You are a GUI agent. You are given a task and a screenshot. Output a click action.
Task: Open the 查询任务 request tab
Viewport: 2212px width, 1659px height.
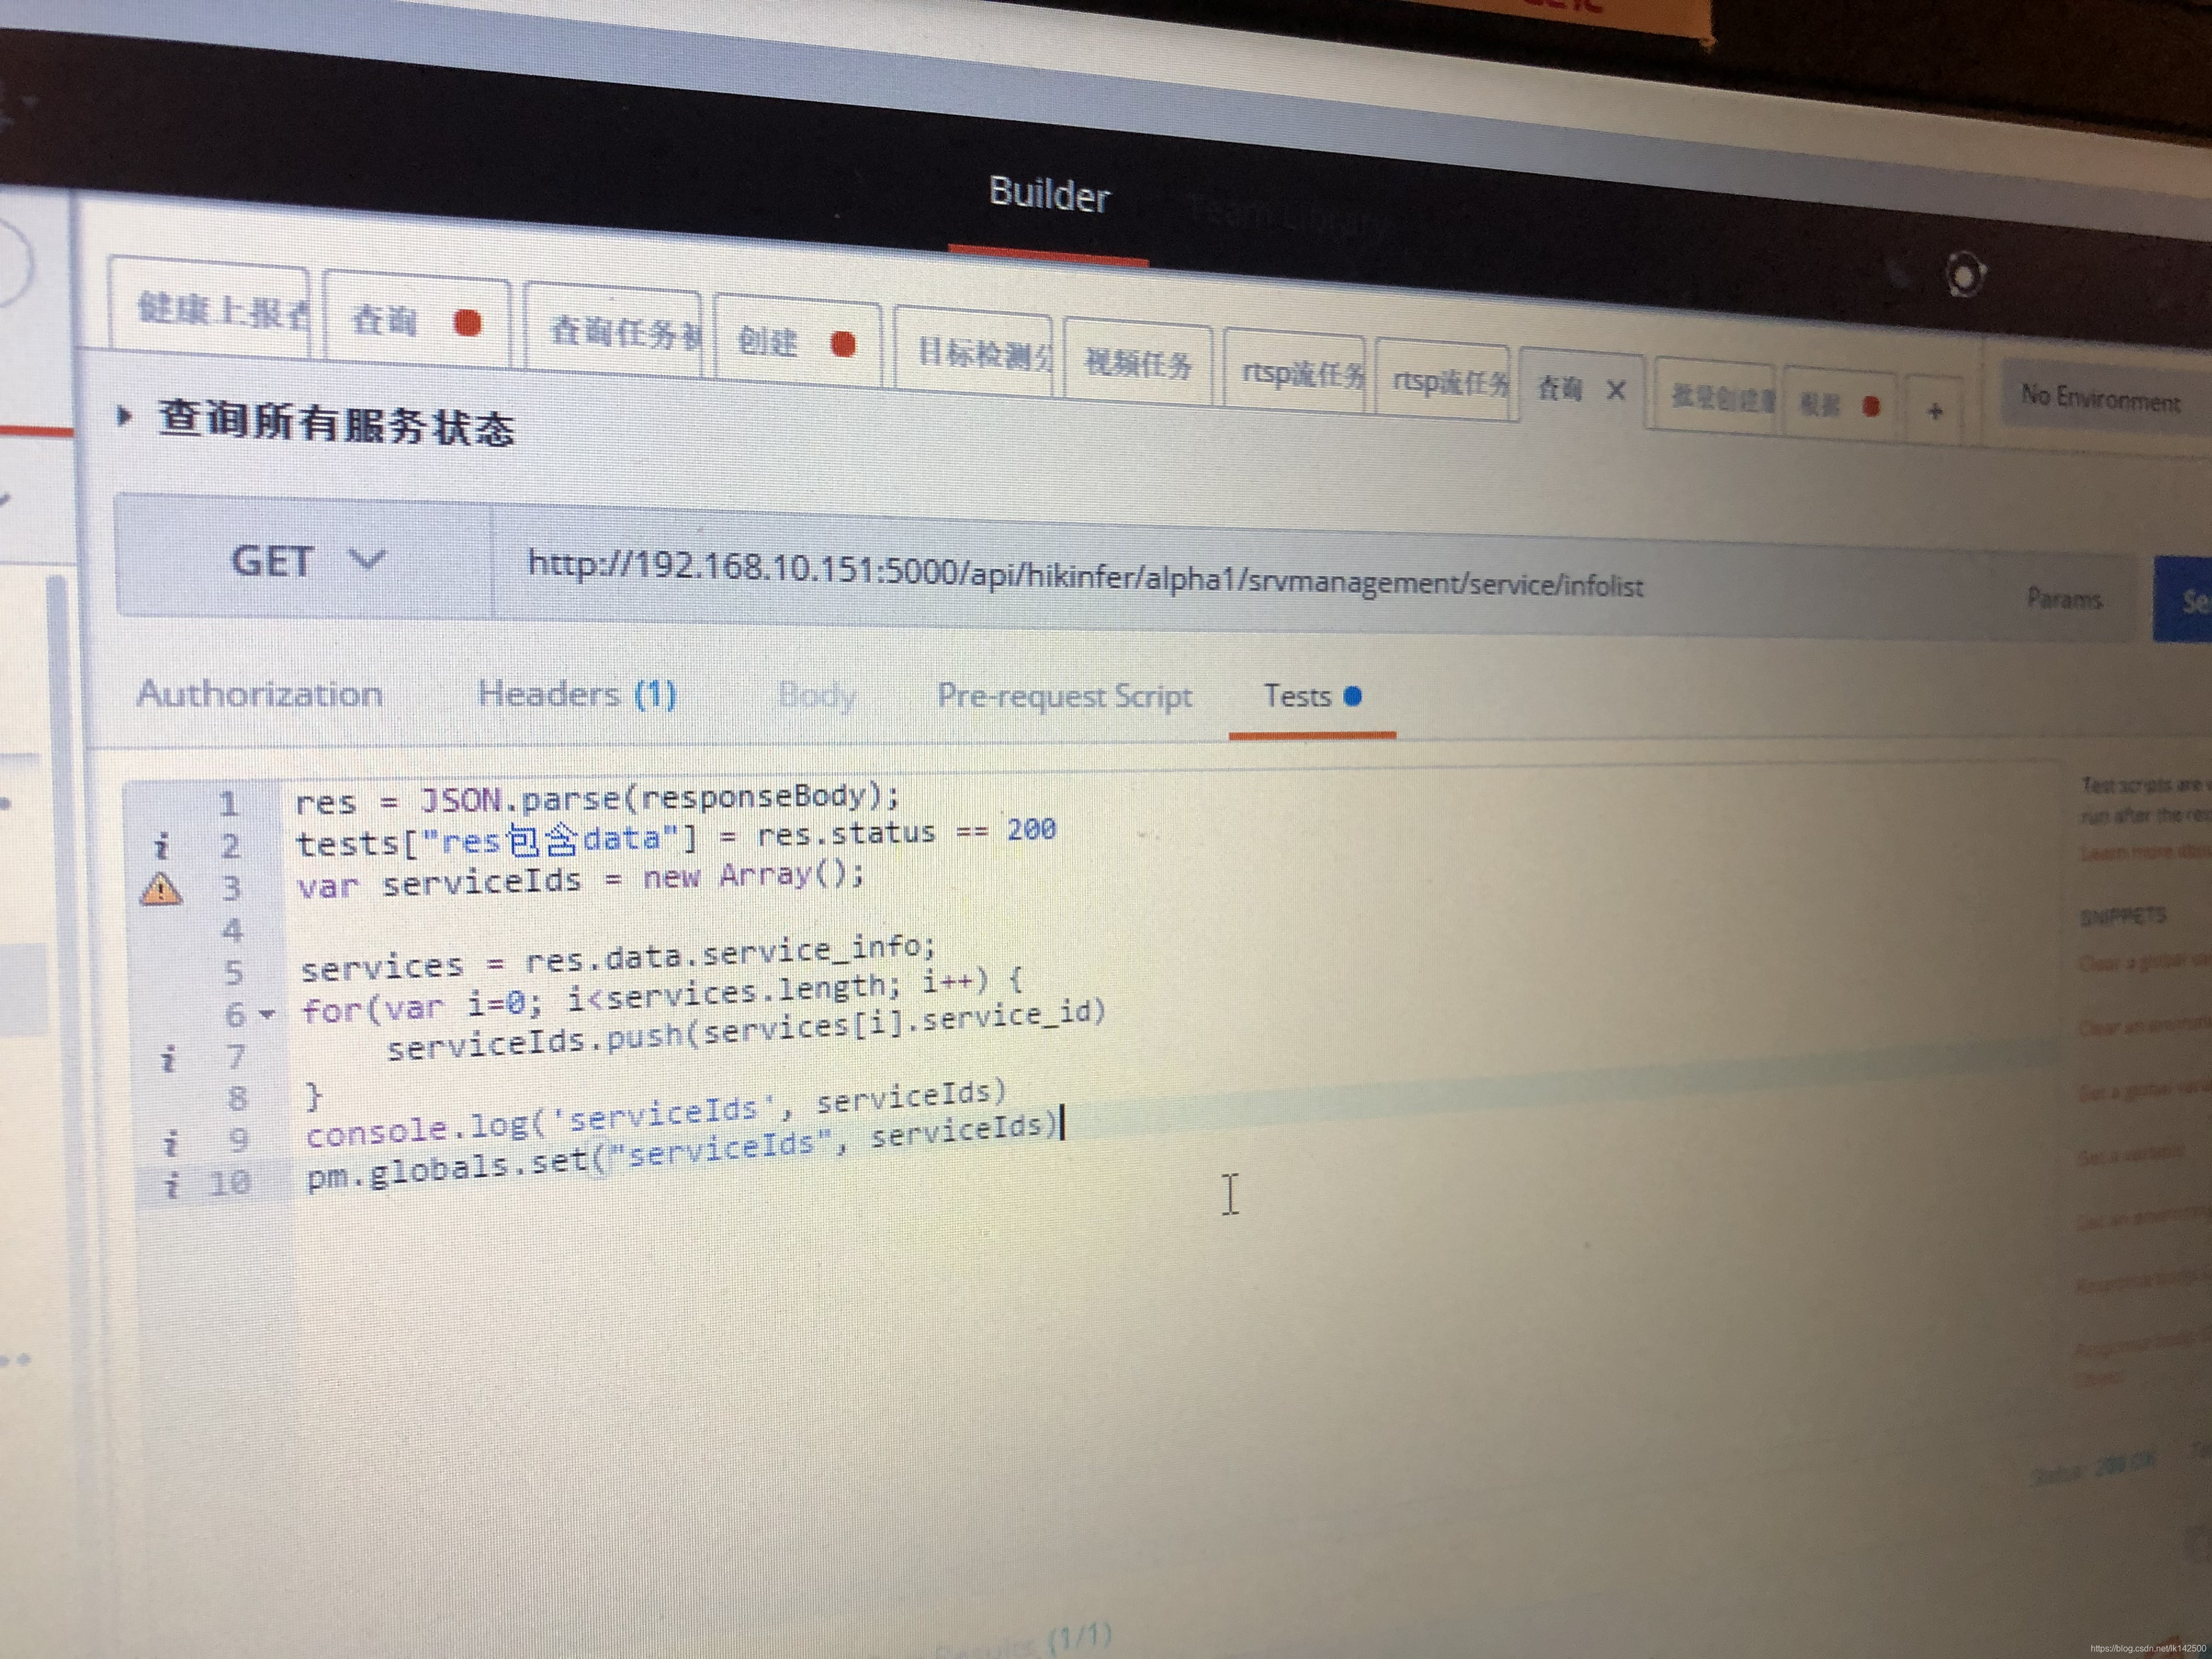(613, 332)
